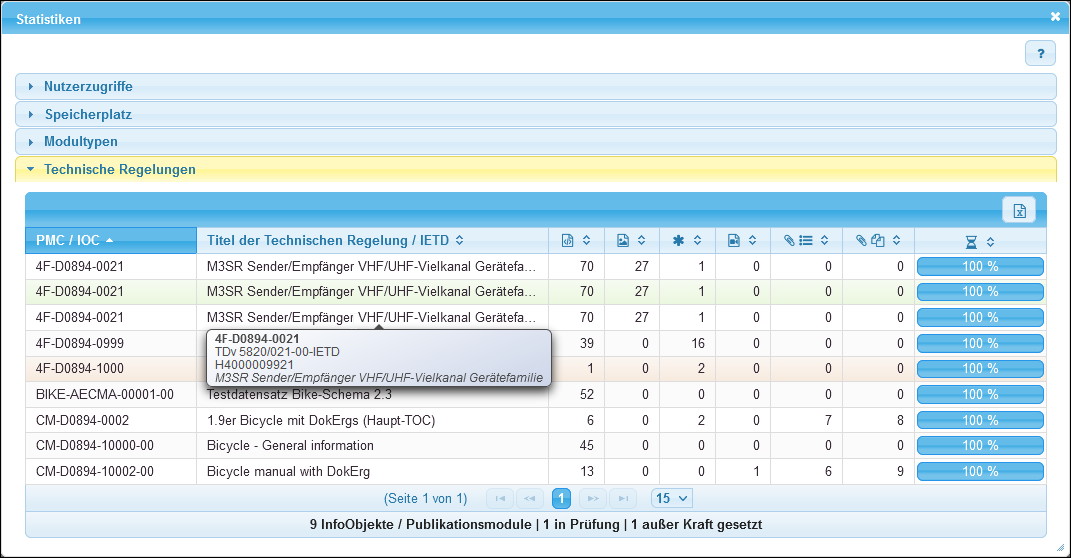This screenshot has width=1071, height=558.
Task: Click value 39 in 4F-D0894-0999 row
Action: click(587, 343)
